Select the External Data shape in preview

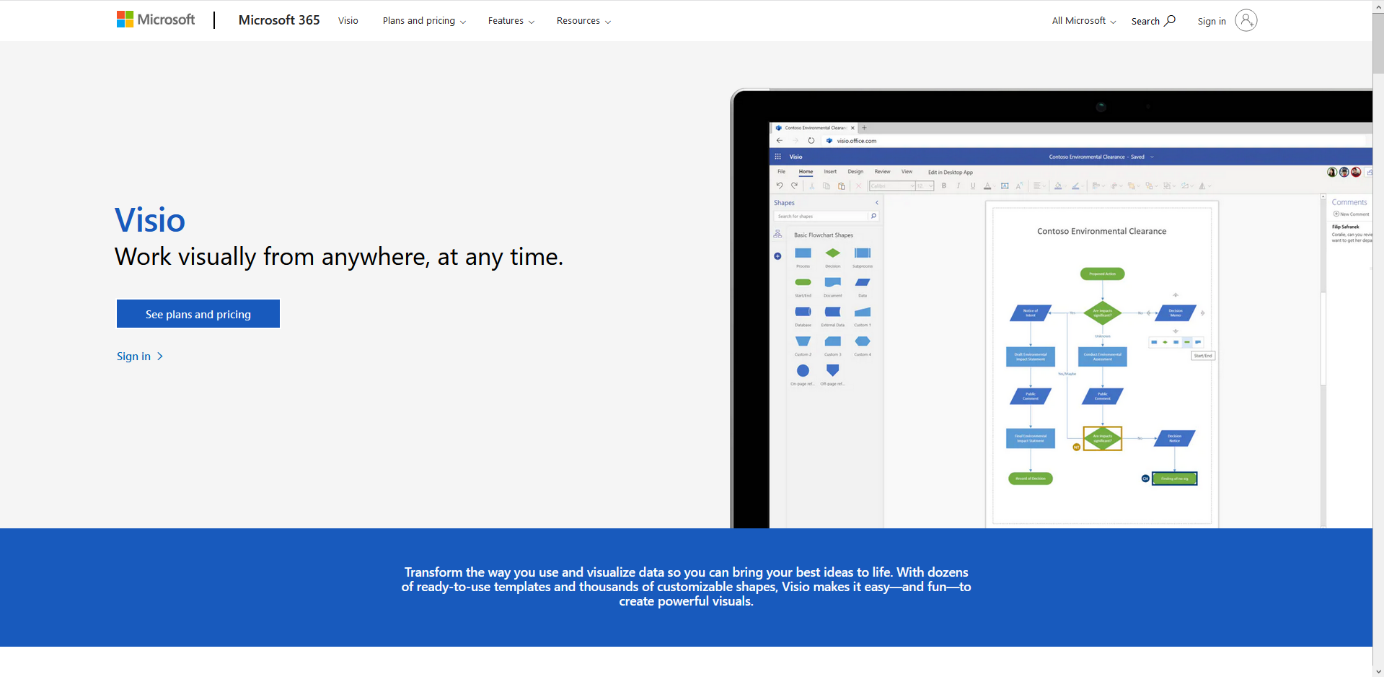point(832,312)
